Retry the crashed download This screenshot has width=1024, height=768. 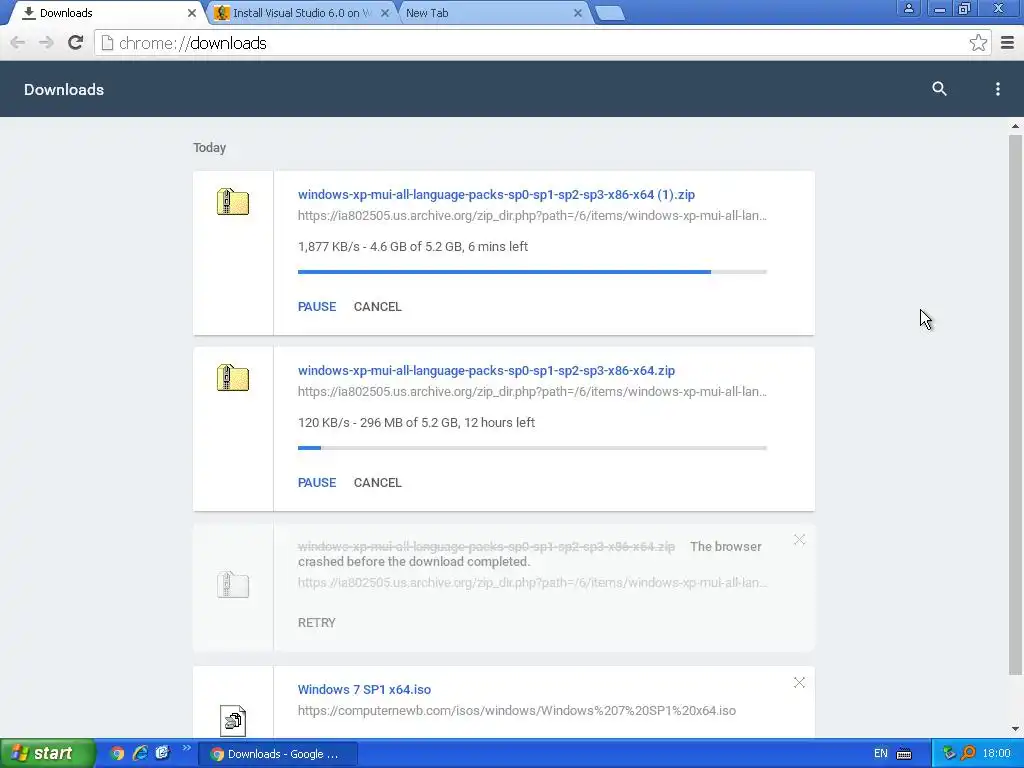317,623
